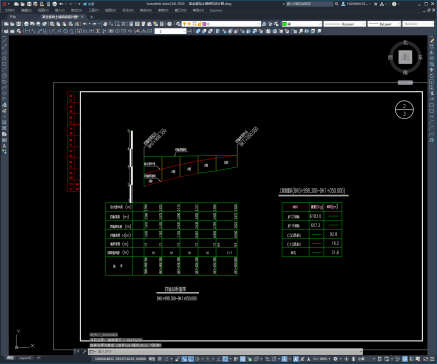
Task: Open the QuickCalc calculator icon
Action: coord(162,24)
